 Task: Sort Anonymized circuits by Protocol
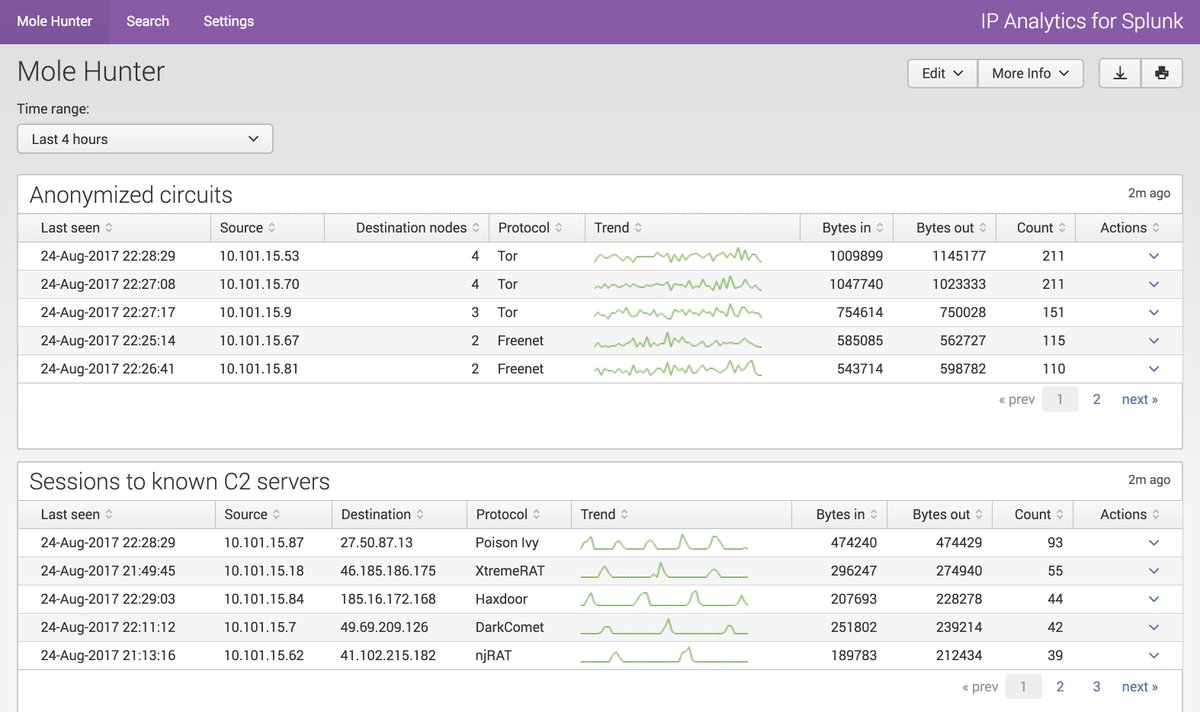pos(530,228)
